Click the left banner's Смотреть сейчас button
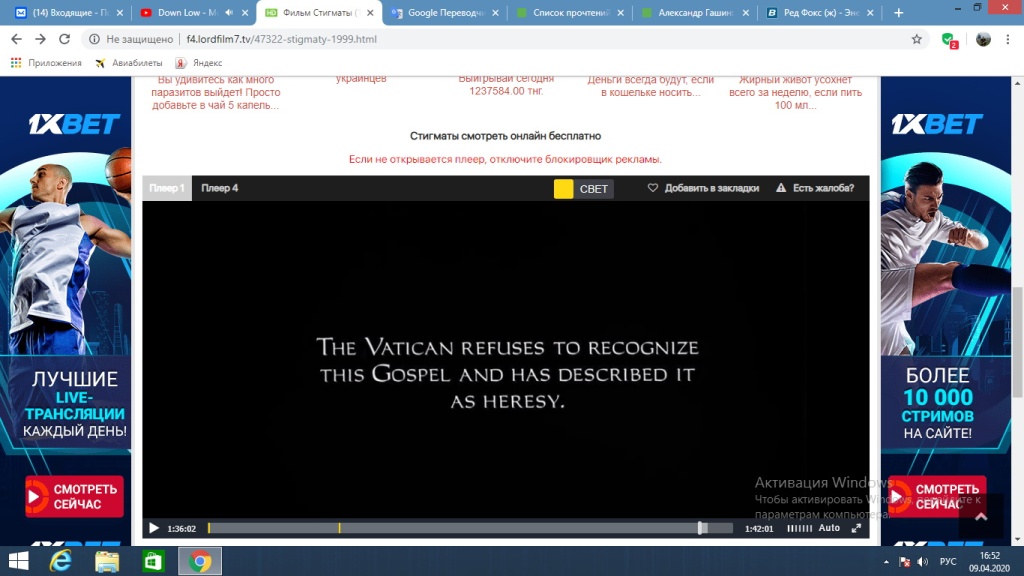 (74, 496)
